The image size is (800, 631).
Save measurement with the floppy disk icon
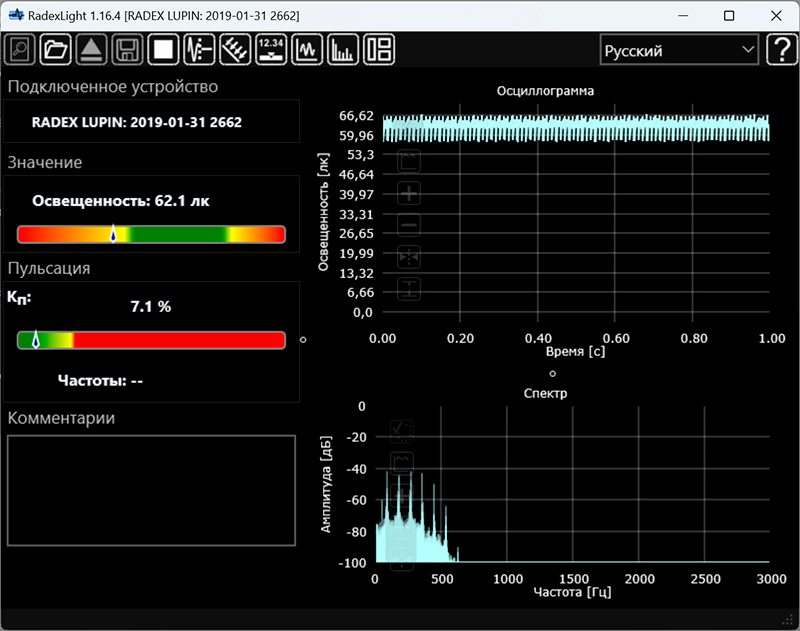click(x=126, y=49)
